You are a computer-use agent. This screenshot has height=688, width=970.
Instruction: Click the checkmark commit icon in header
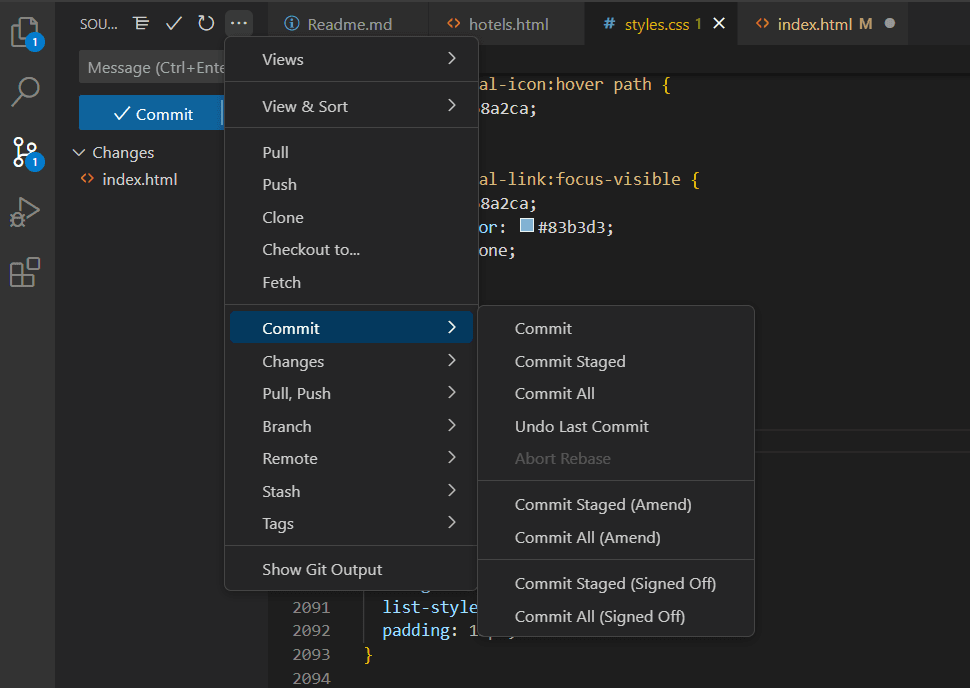(174, 24)
